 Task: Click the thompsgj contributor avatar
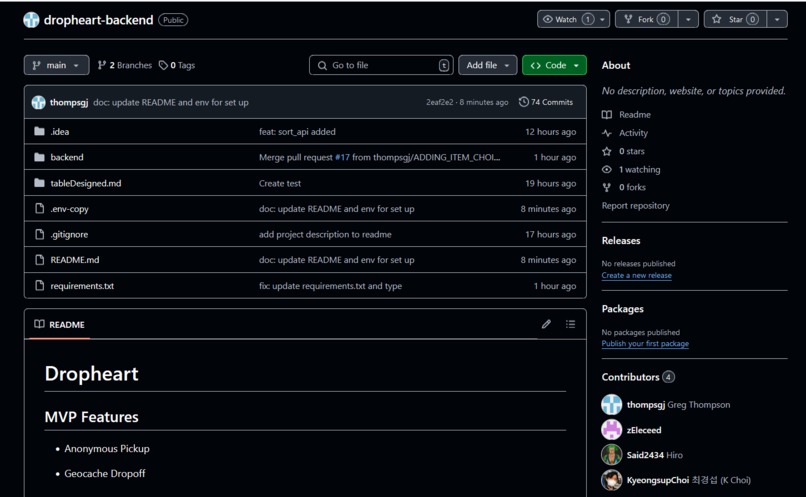pyautogui.click(x=612, y=404)
